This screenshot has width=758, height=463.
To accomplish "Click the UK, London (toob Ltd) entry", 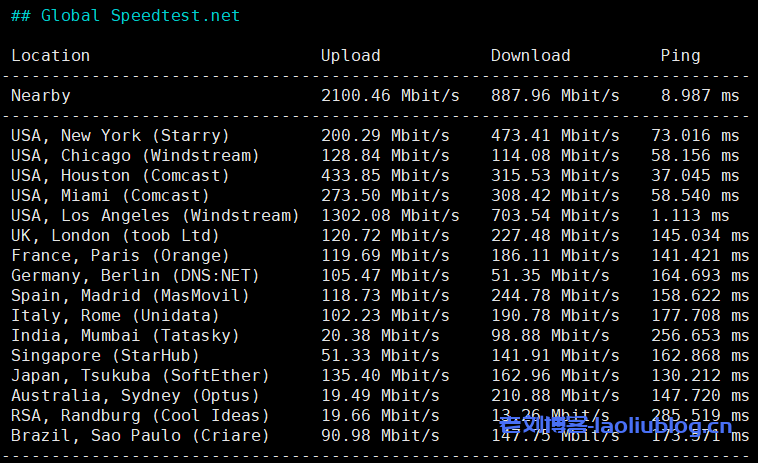I will (x=115, y=236).
